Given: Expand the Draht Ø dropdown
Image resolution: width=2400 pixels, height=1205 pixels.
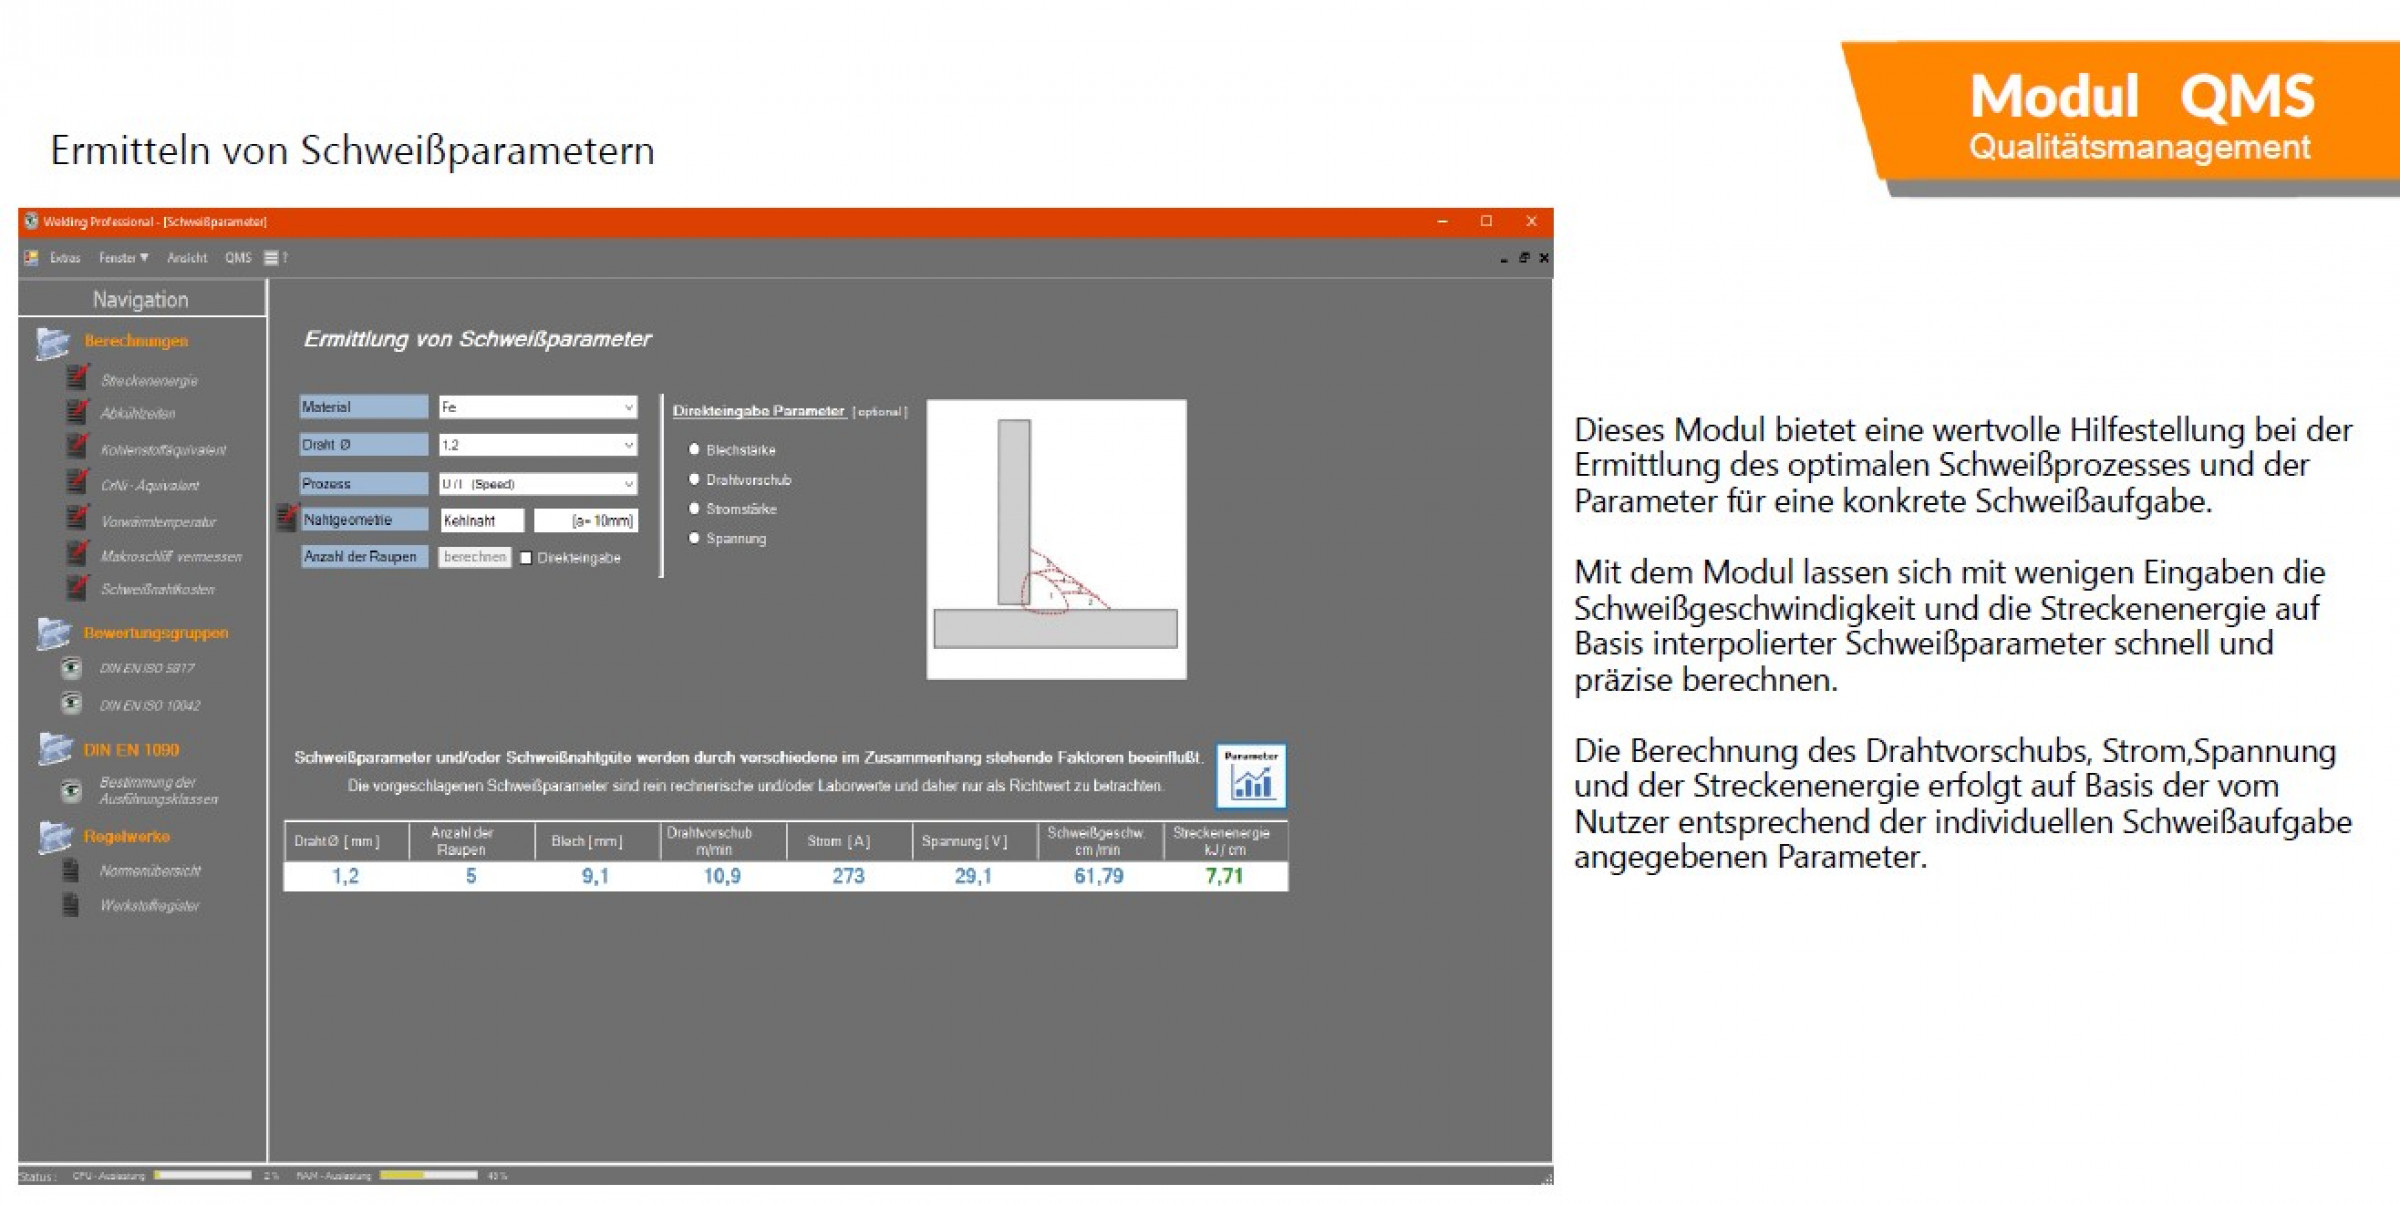Looking at the screenshot, I should 537,444.
